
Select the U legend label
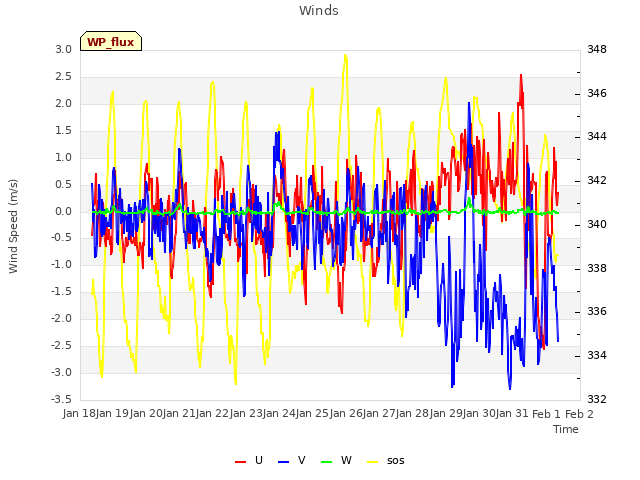259,460
